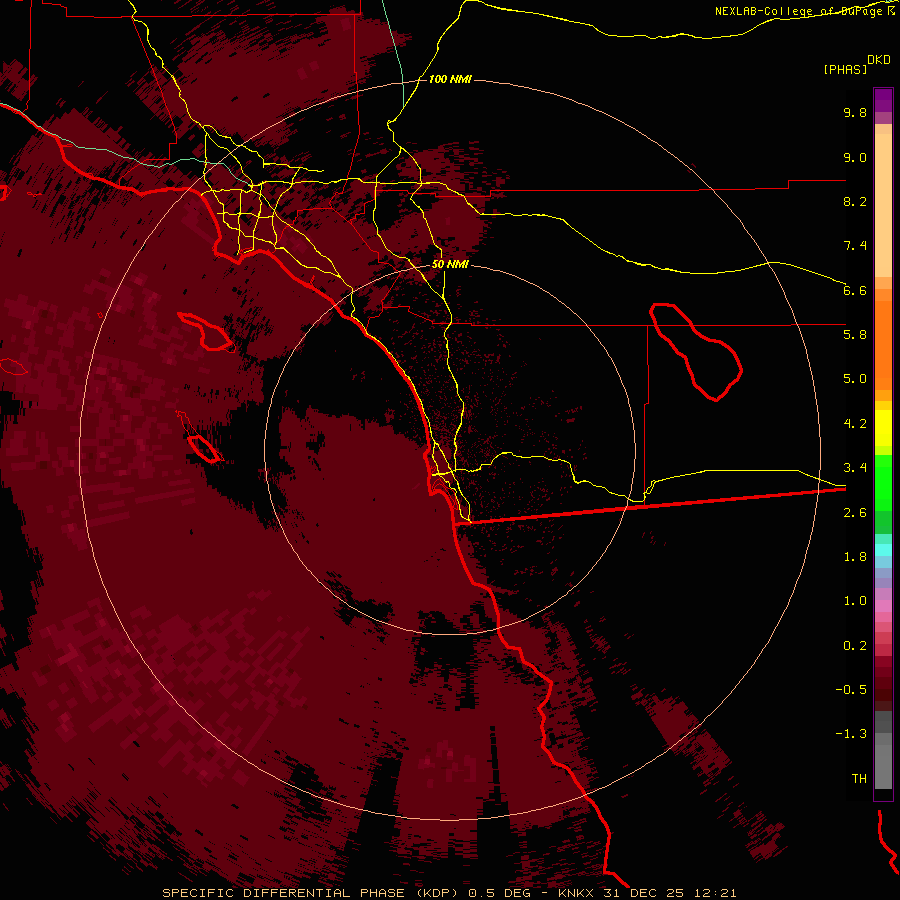
Task: Click the cyan band on the color scale
Action: (x=883, y=550)
